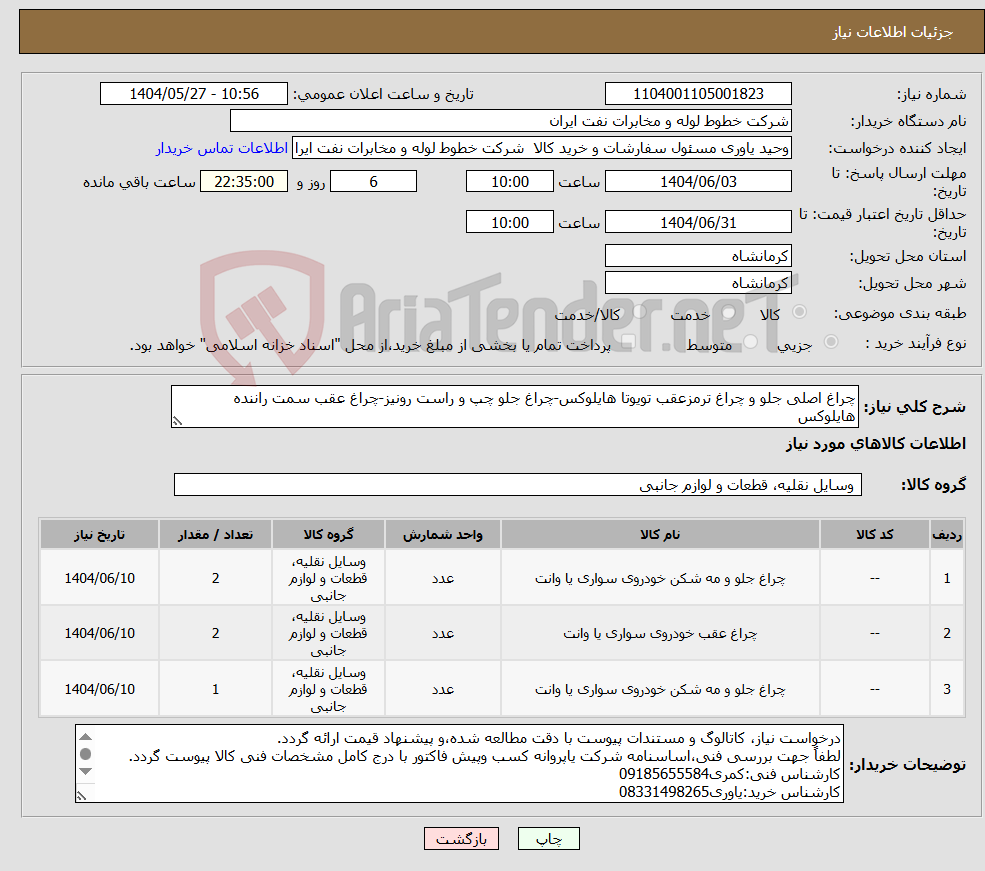Image resolution: width=985 pixels, height=871 pixels.
Task: Click the resize handle of description textarea
Action: pos(177,421)
